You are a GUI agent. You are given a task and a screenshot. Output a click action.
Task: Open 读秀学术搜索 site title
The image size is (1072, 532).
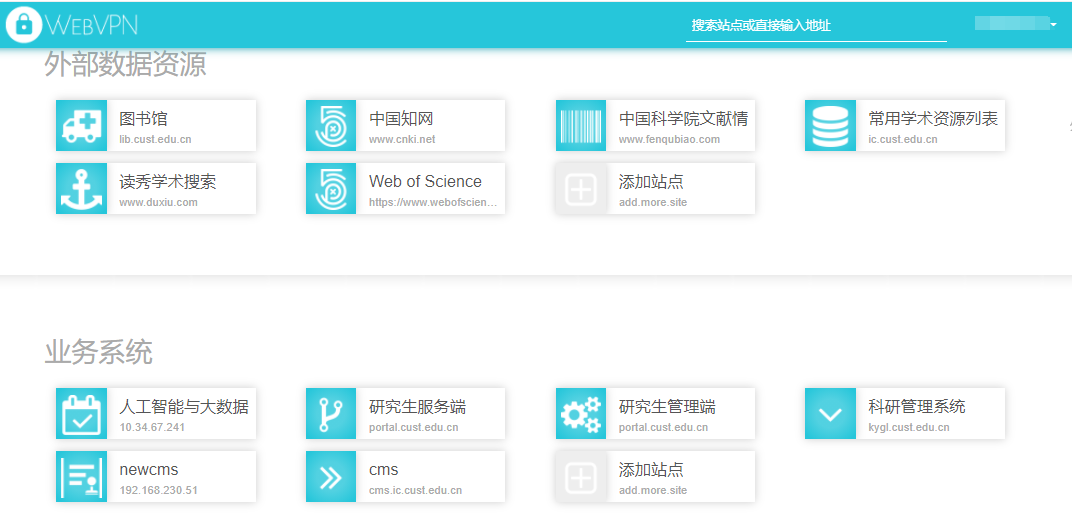(168, 182)
